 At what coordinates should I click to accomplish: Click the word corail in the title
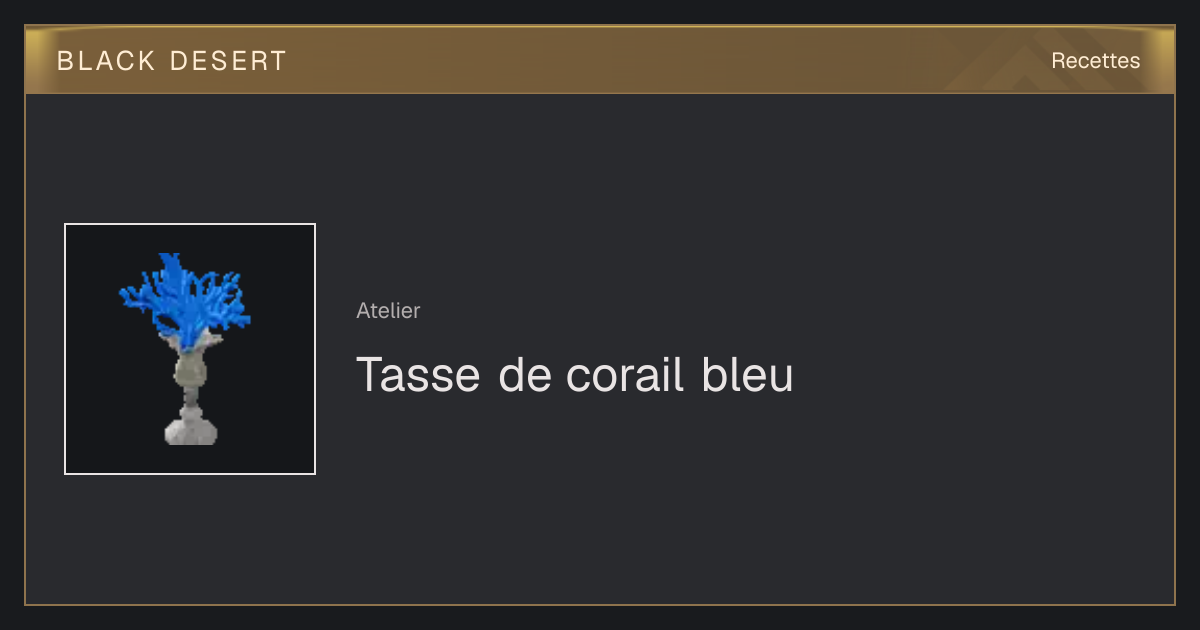point(625,375)
